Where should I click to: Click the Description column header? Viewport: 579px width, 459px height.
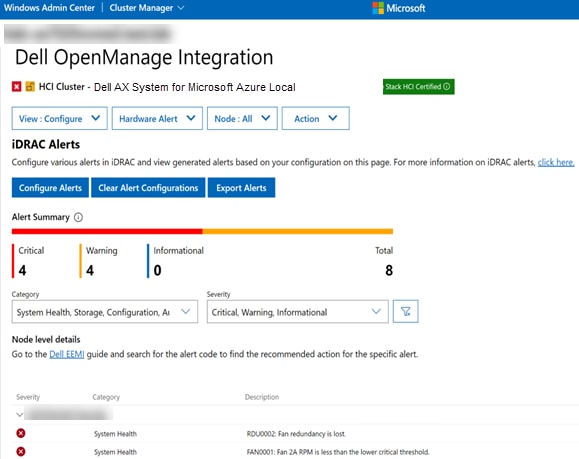click(x=262, y=397)
